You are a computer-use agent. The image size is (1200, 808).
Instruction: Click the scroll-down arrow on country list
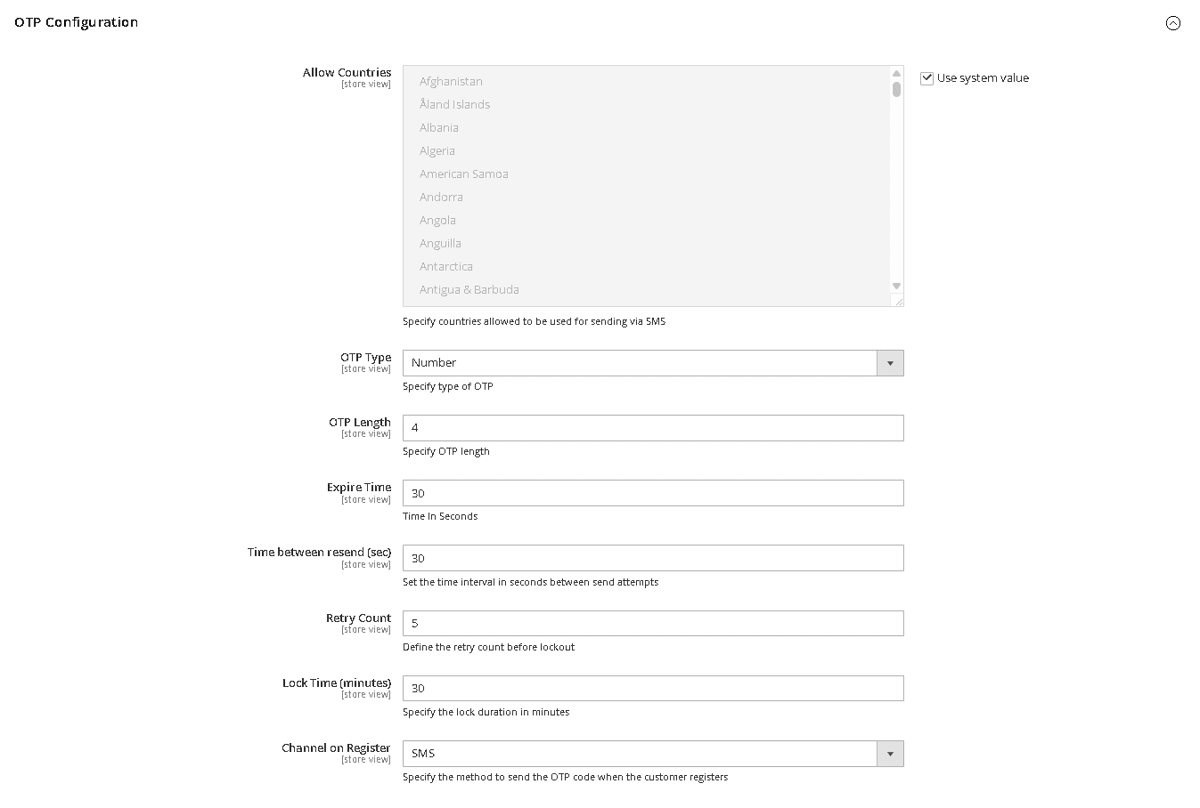click(x=895, y=284)
